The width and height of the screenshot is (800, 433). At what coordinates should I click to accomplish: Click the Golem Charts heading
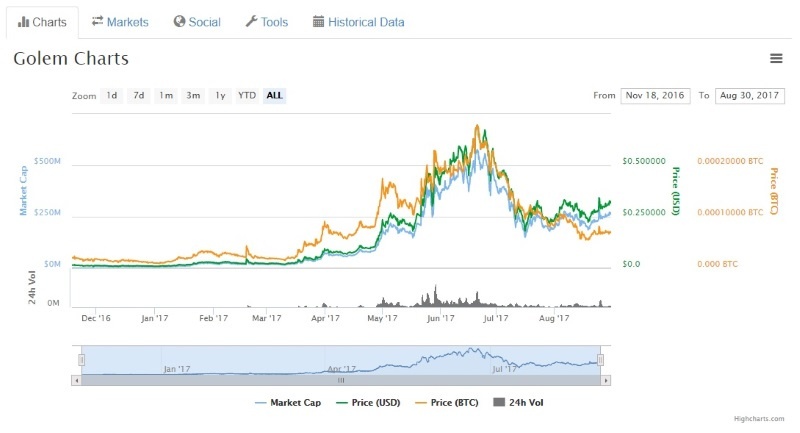(71, 59)
